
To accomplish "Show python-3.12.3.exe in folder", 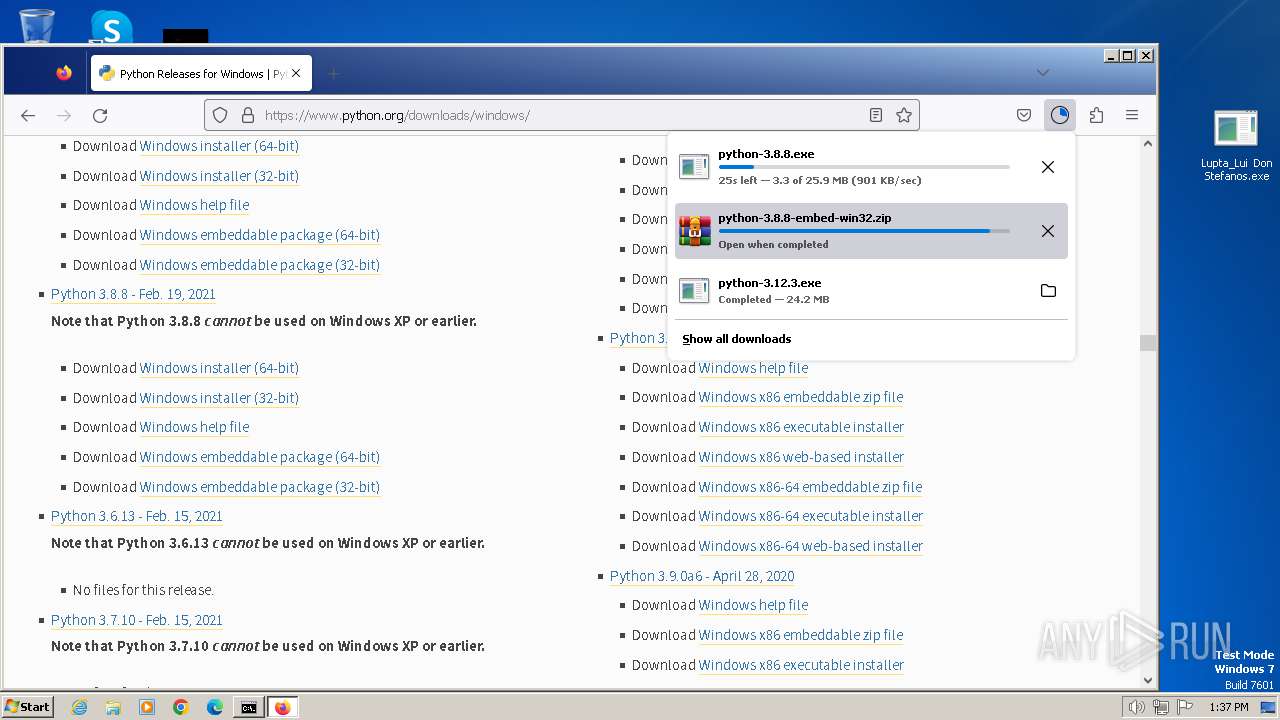I will [x=1048, y=291].
